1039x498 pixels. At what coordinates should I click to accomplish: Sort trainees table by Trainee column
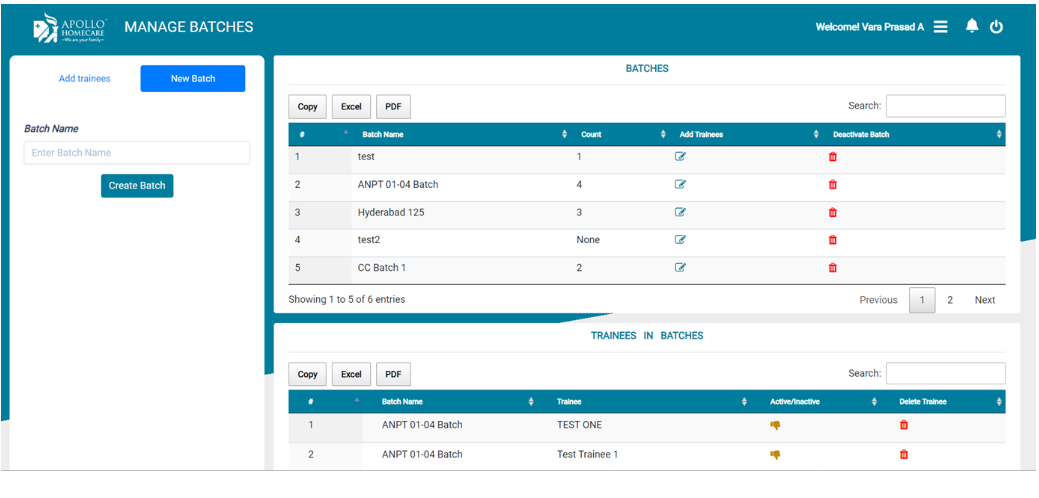pos(650,402)
